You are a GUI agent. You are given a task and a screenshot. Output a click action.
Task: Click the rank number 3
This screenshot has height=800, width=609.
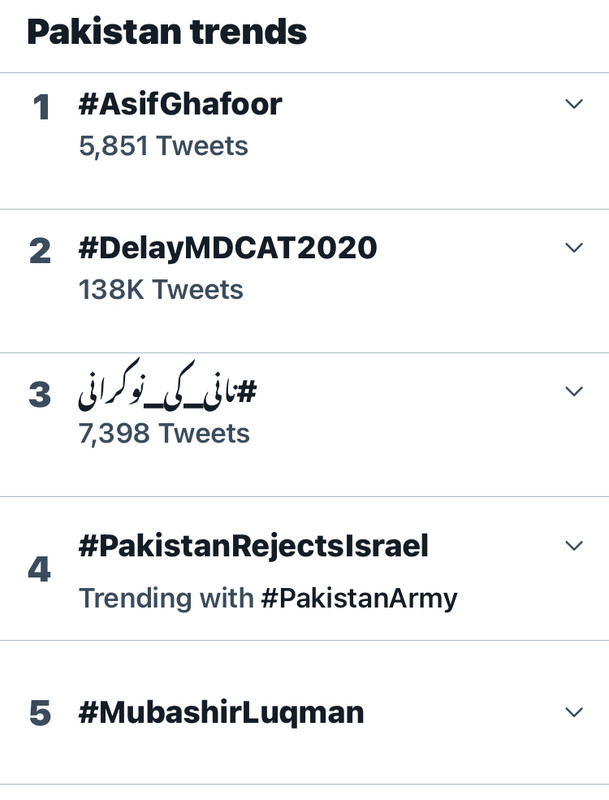40,395
